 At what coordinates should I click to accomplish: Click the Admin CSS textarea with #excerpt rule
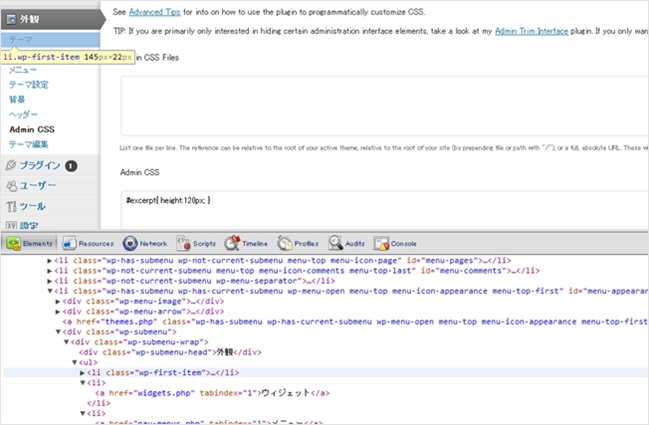(385, 210)
